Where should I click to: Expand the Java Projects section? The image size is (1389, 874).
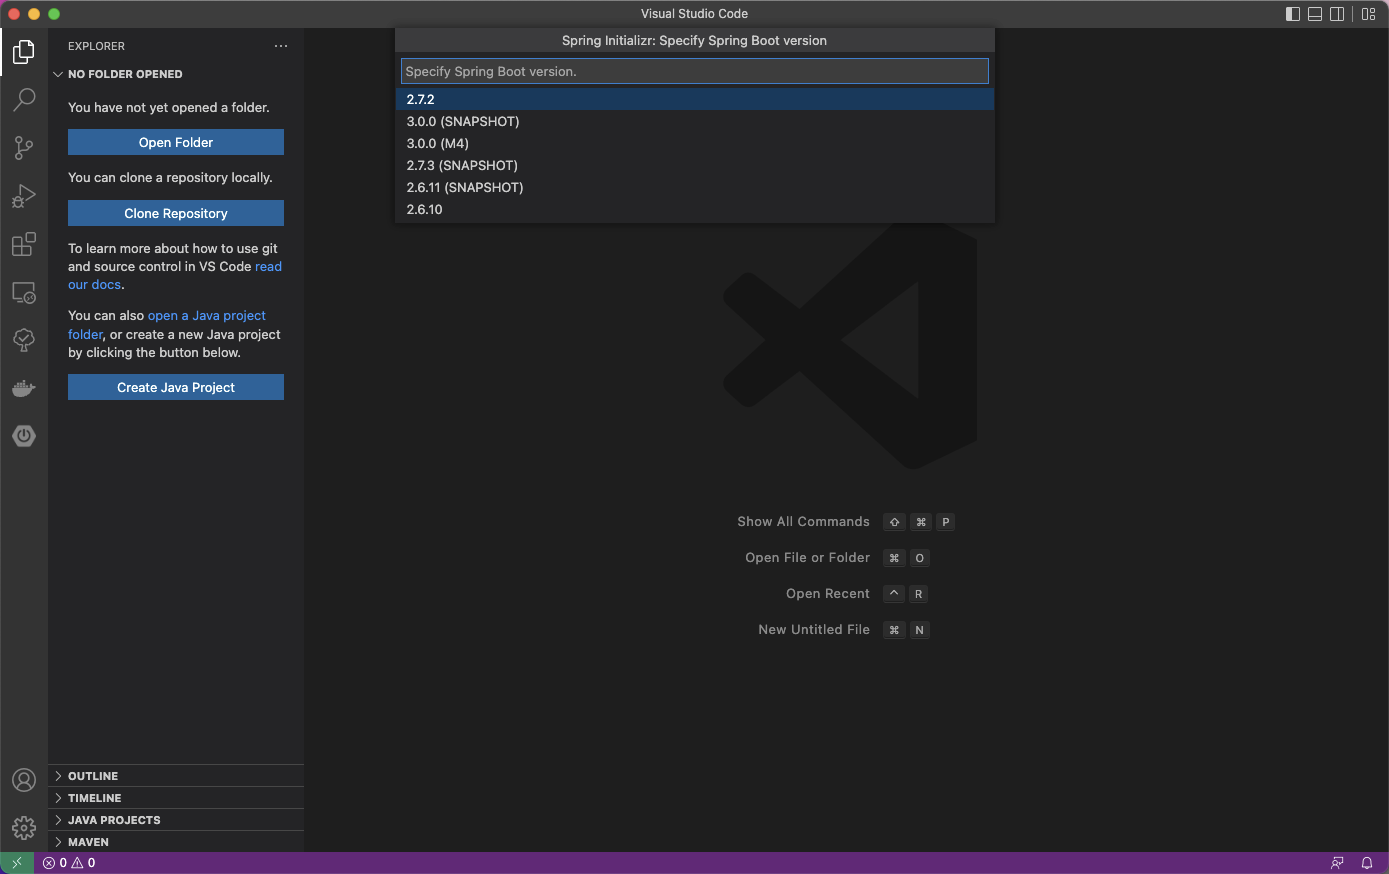176,820
